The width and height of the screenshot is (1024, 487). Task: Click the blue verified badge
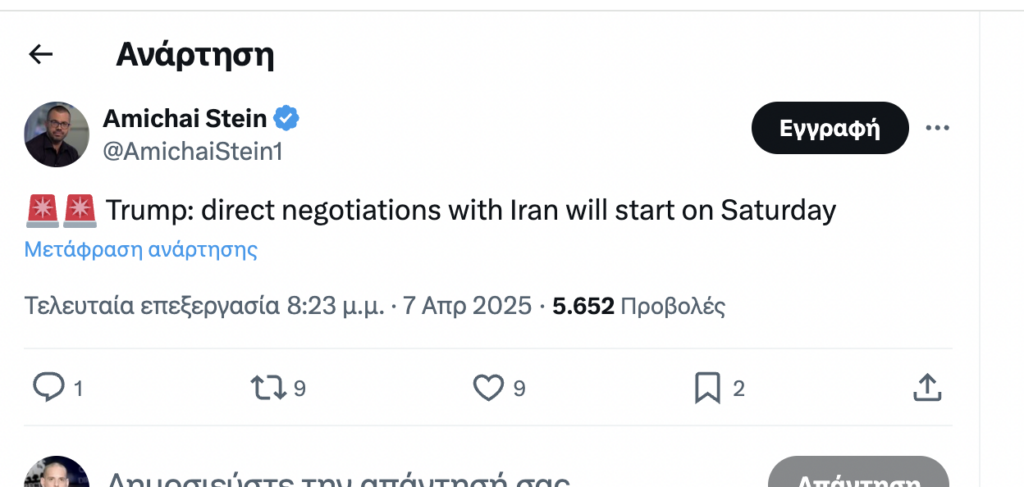pos(287,119)
